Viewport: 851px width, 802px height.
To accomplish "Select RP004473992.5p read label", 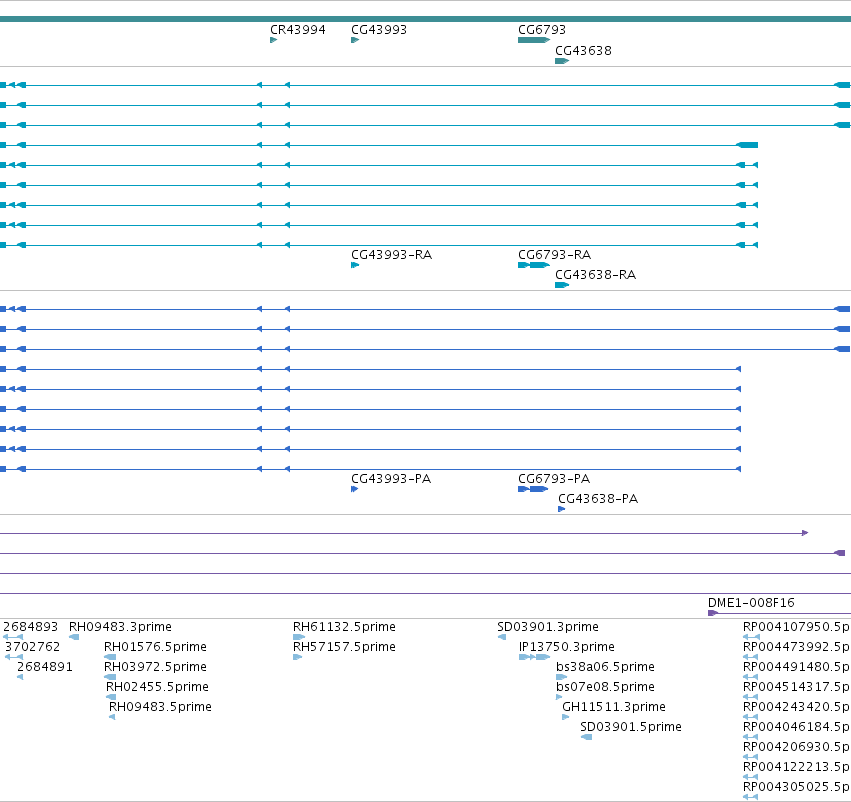I will click(x=796, y=647).
